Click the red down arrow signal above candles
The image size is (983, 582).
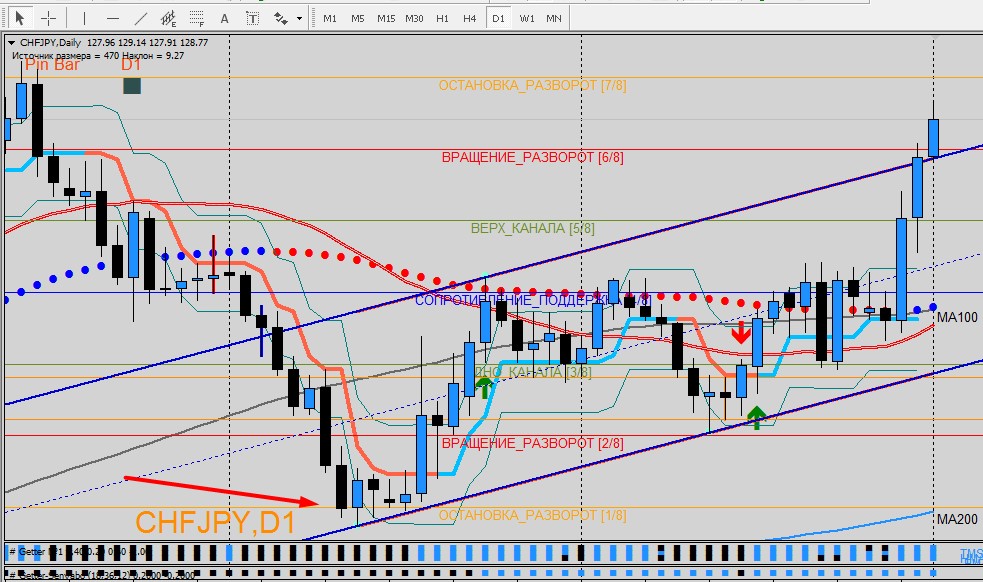(x=741, y=332)
